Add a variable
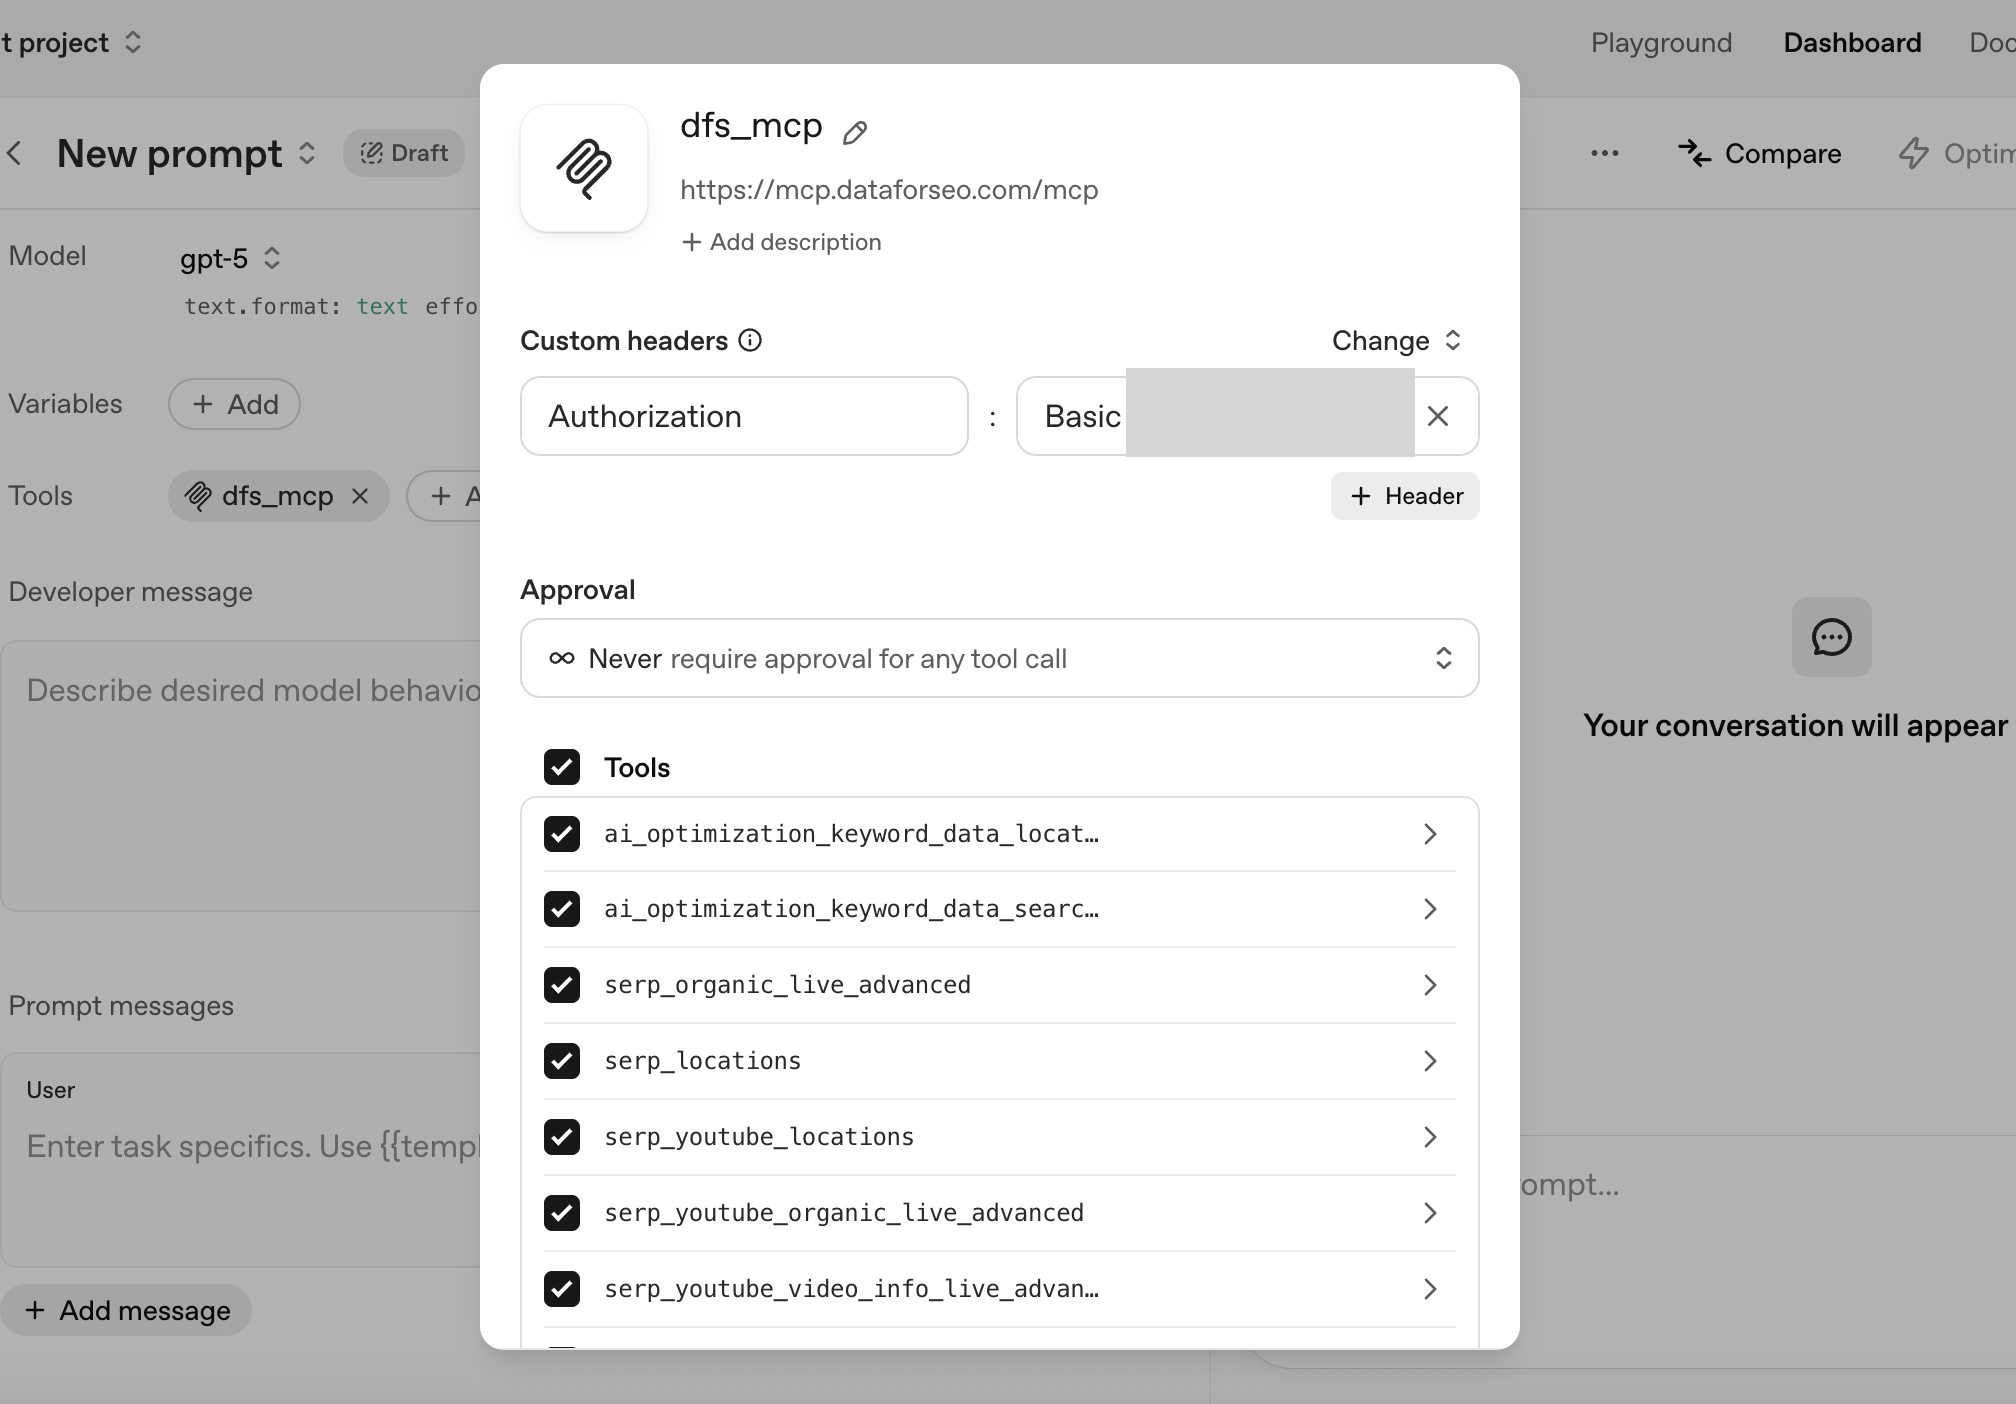Image resolution: width=2016 pixels, height=1404 pixels. click(x=234, y=404)
